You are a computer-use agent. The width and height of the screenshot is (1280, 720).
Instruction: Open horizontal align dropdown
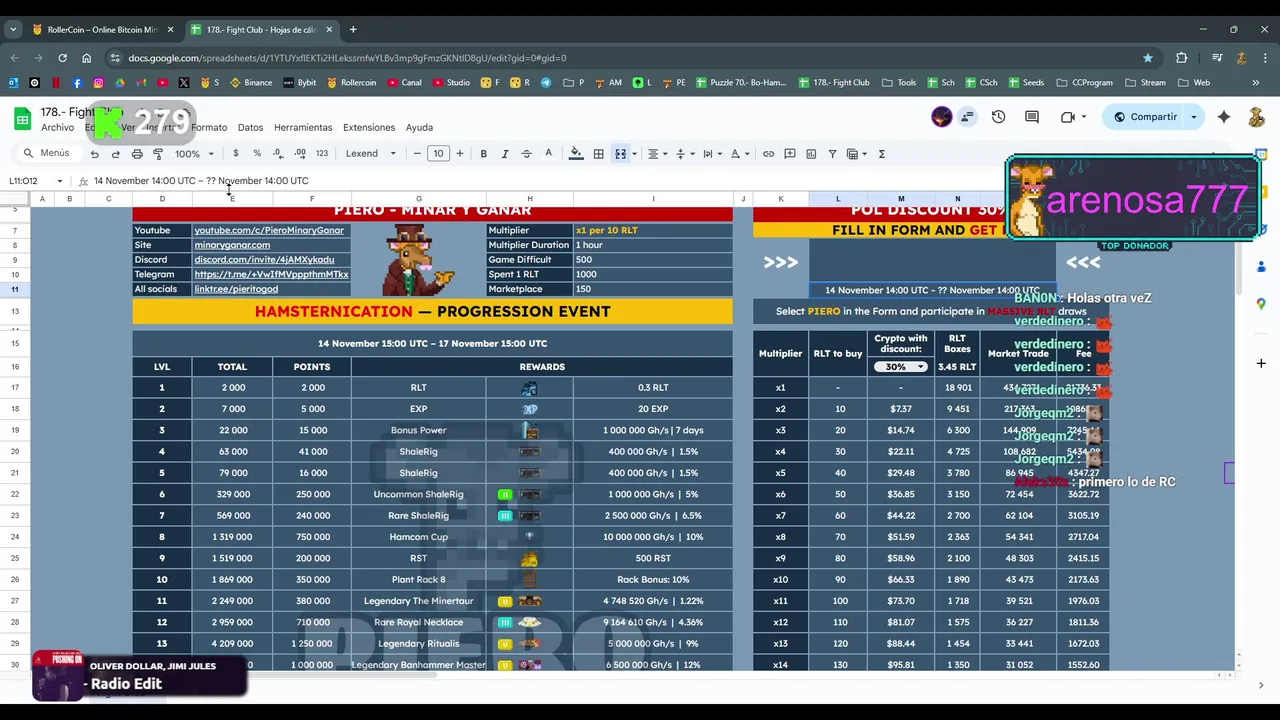pyautogui.click(x=656, y=154)
